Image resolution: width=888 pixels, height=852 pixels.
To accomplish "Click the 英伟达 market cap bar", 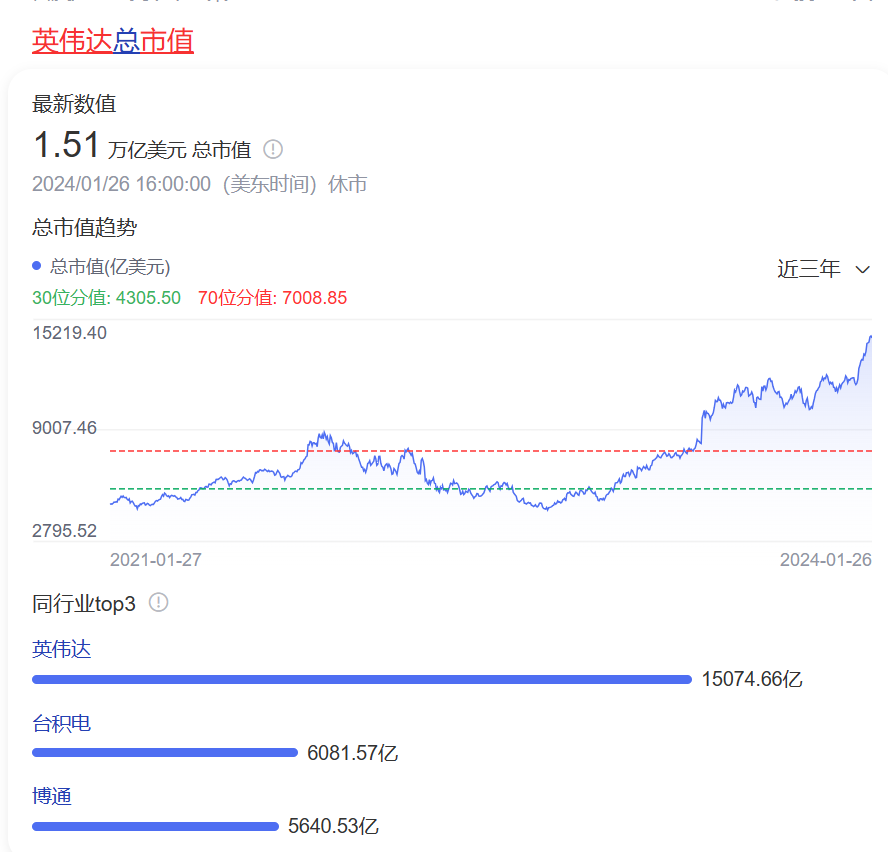I will 362,679.
